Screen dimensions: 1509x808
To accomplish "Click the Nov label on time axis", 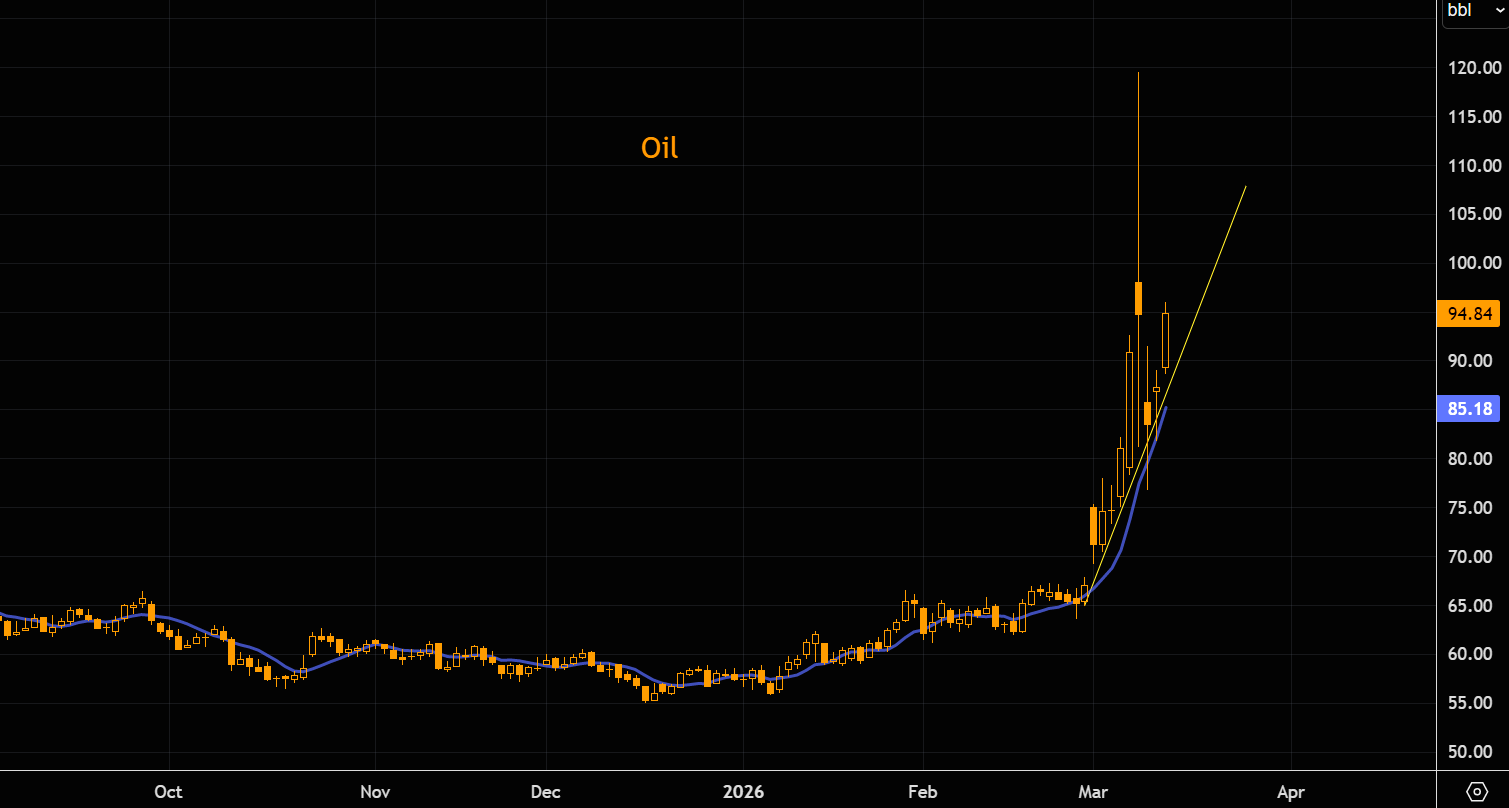I will click(x=374, y=792).
